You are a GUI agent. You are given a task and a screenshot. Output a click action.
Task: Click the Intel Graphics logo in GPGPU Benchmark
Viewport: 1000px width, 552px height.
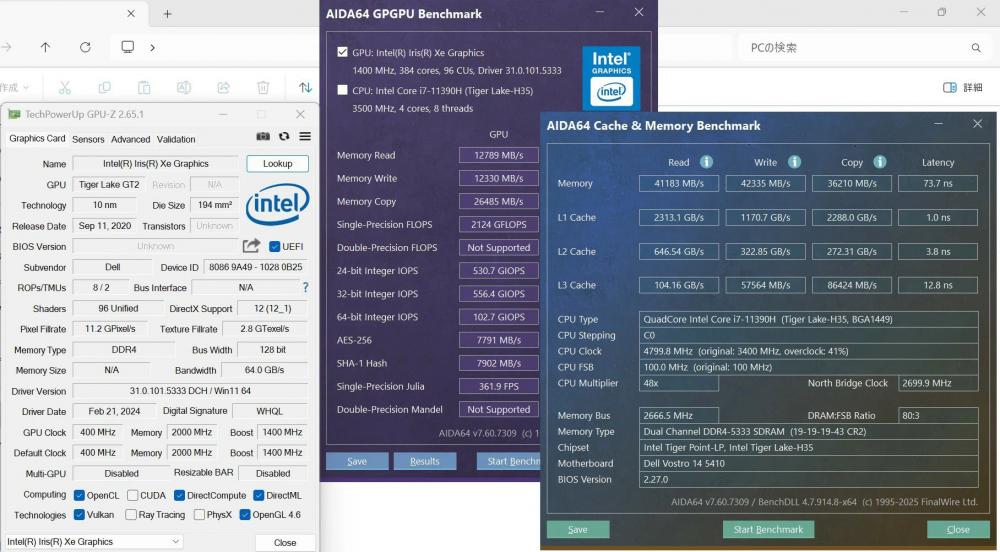click(611, 77)
